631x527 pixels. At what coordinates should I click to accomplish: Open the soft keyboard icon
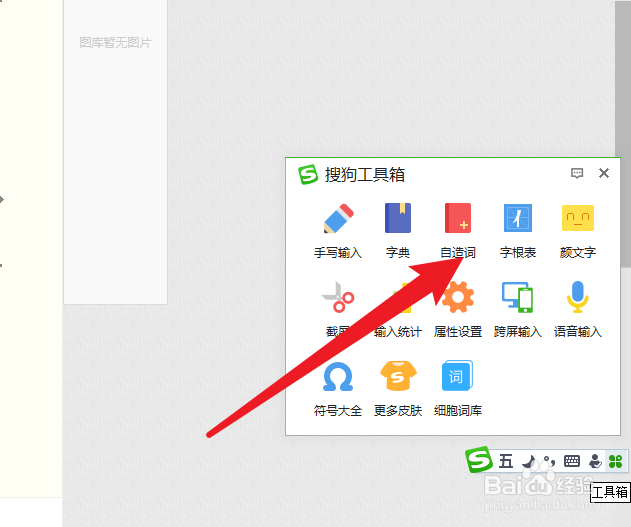pos(572,461)
